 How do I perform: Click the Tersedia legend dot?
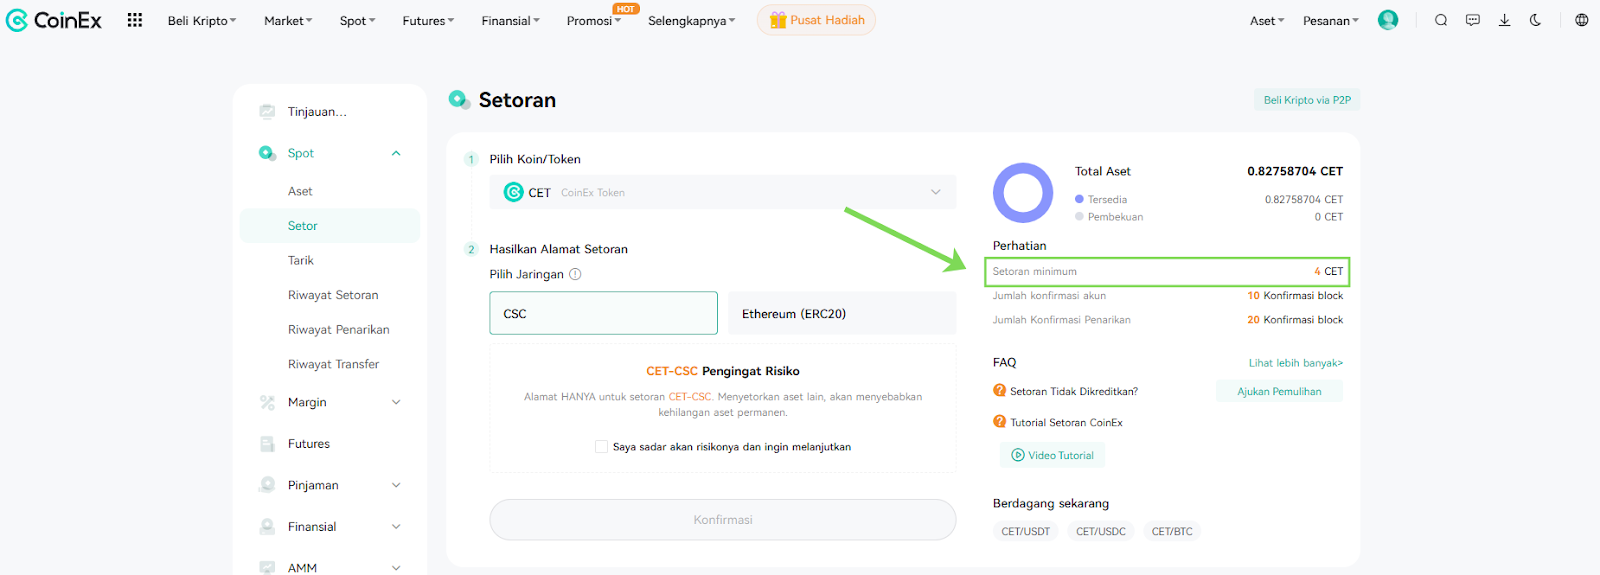[1079, 199]
